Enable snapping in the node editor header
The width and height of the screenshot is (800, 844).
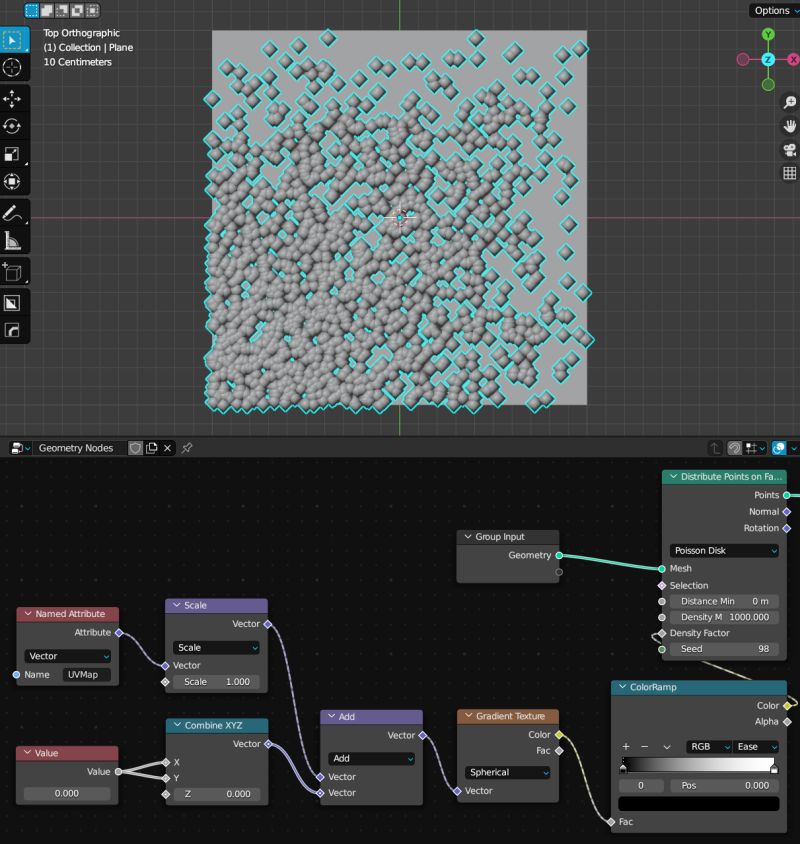point(735,448)
